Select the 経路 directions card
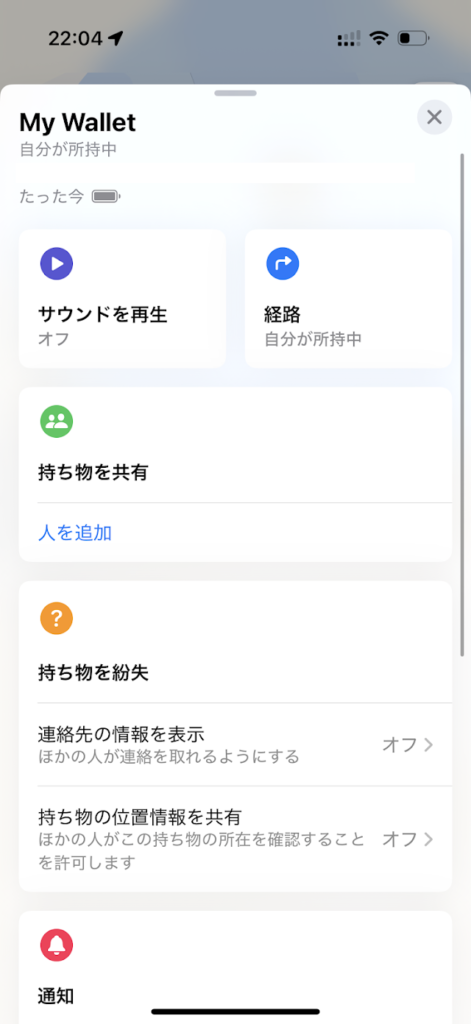This screenshot has width=471, height=1024. point(348,298)
